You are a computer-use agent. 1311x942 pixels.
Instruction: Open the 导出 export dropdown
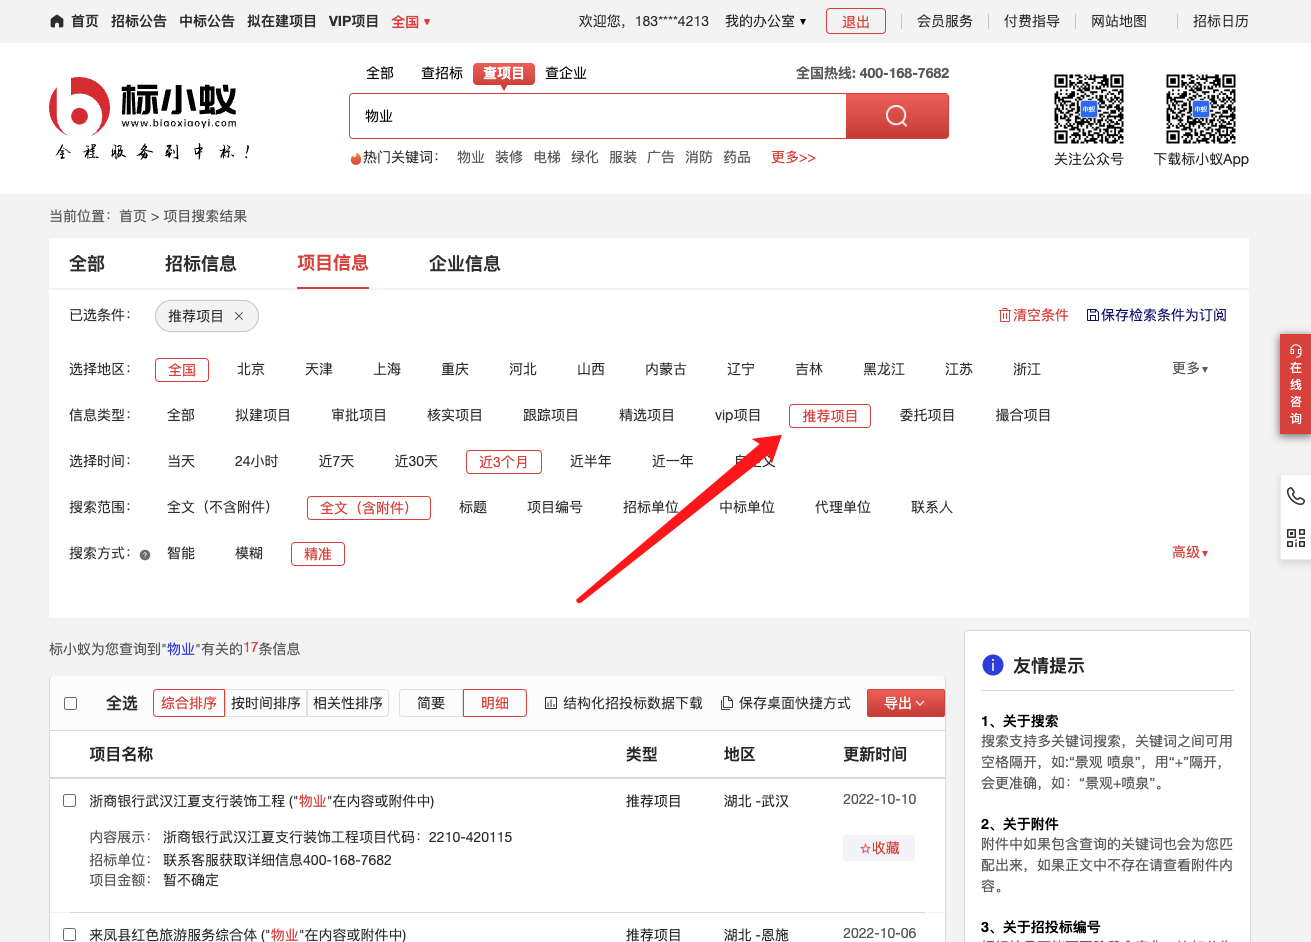[905, 703]
